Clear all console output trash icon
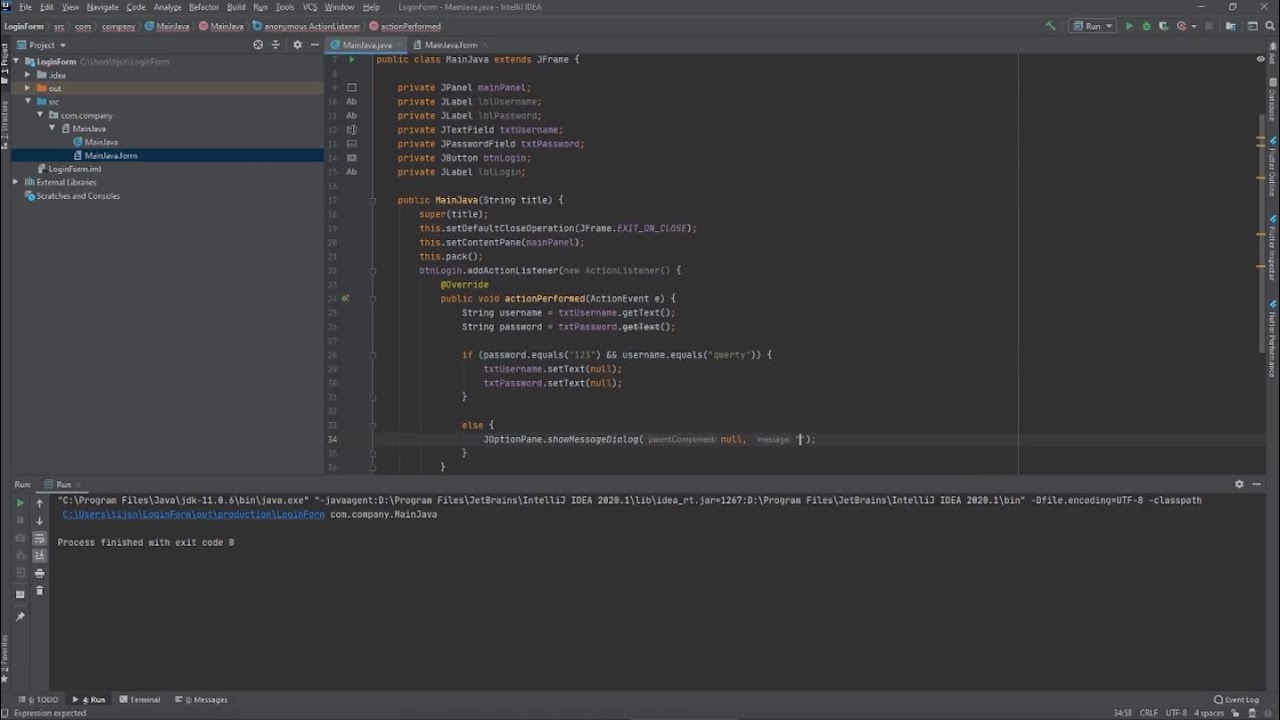Viewport: 1280px width, 720px height. pos(39,591)
